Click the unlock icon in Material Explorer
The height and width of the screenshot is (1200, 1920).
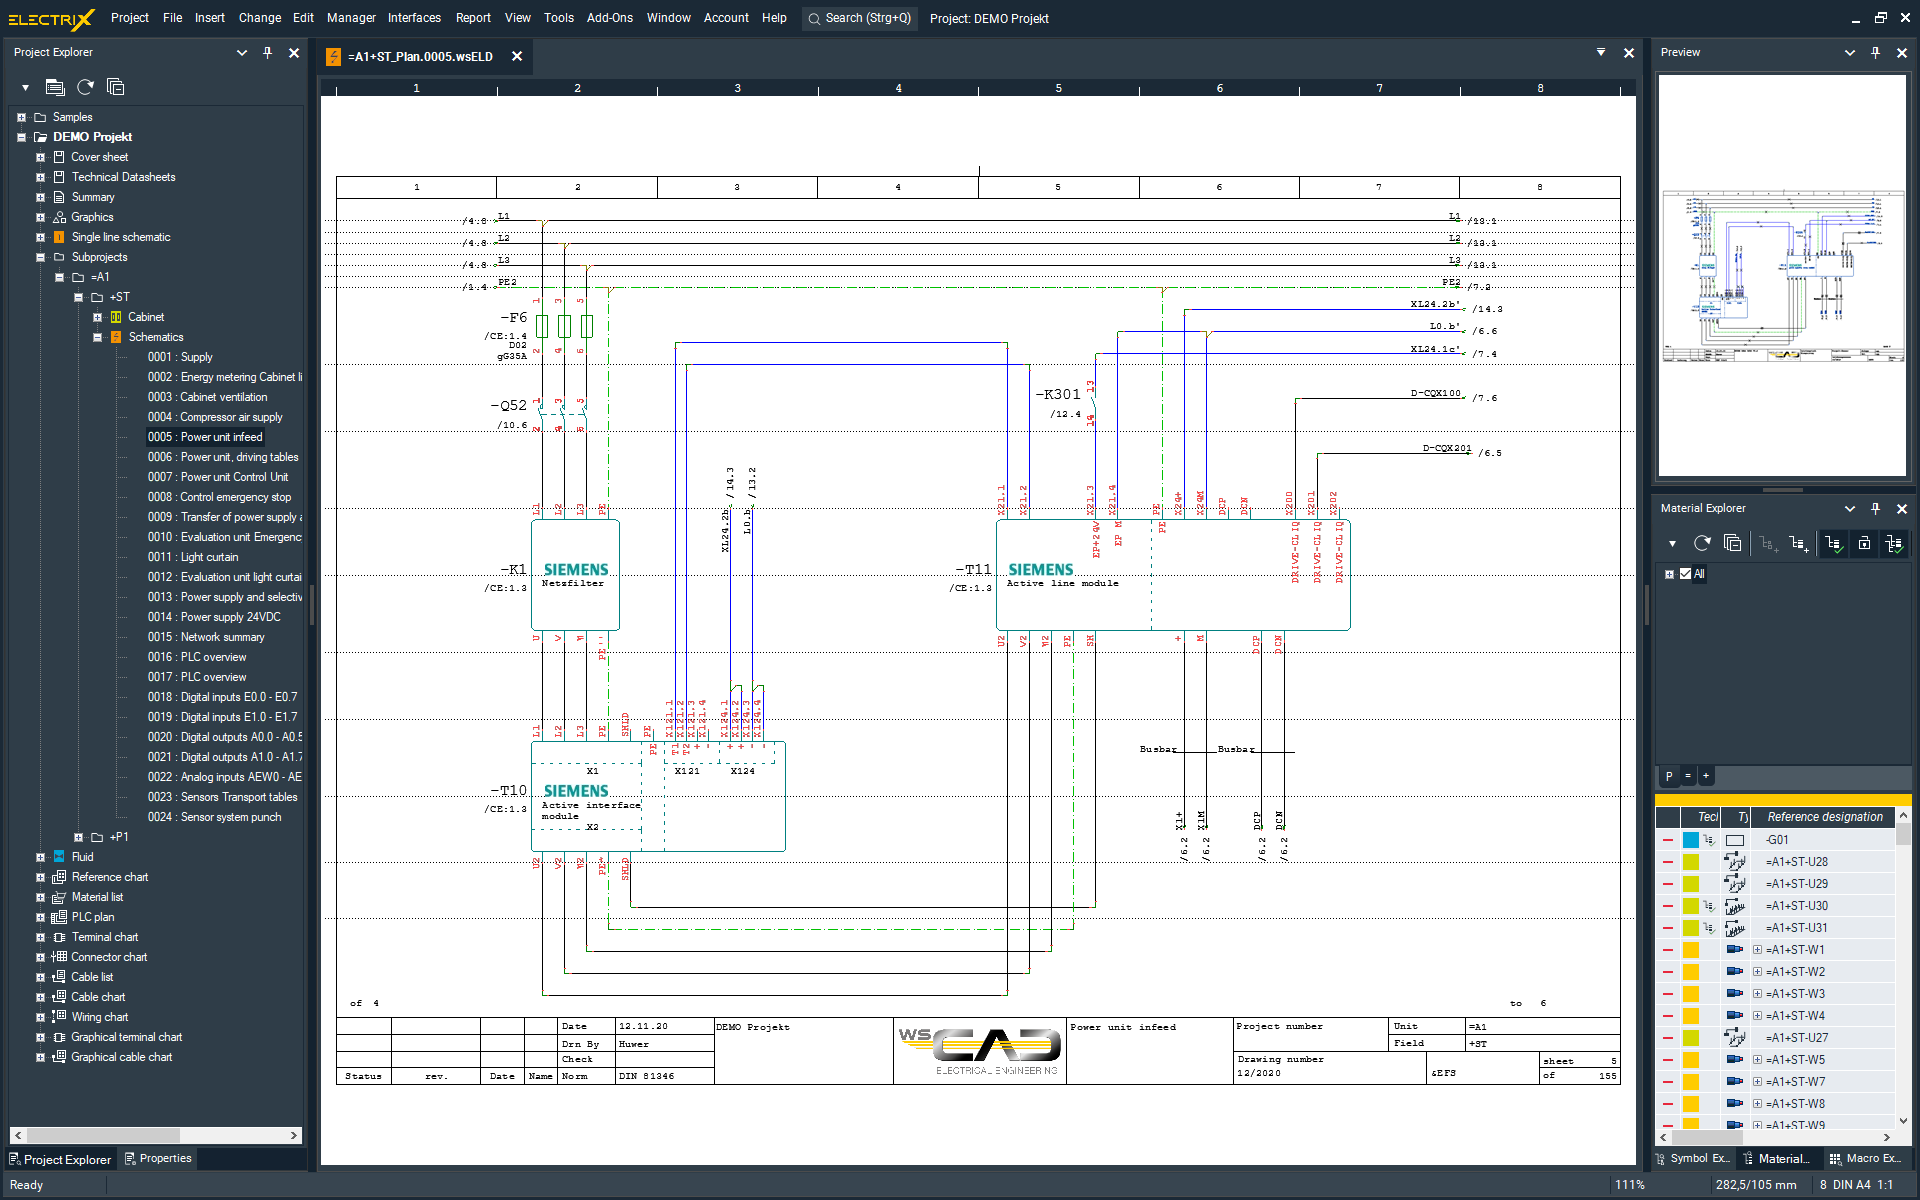pos(1864,543)
